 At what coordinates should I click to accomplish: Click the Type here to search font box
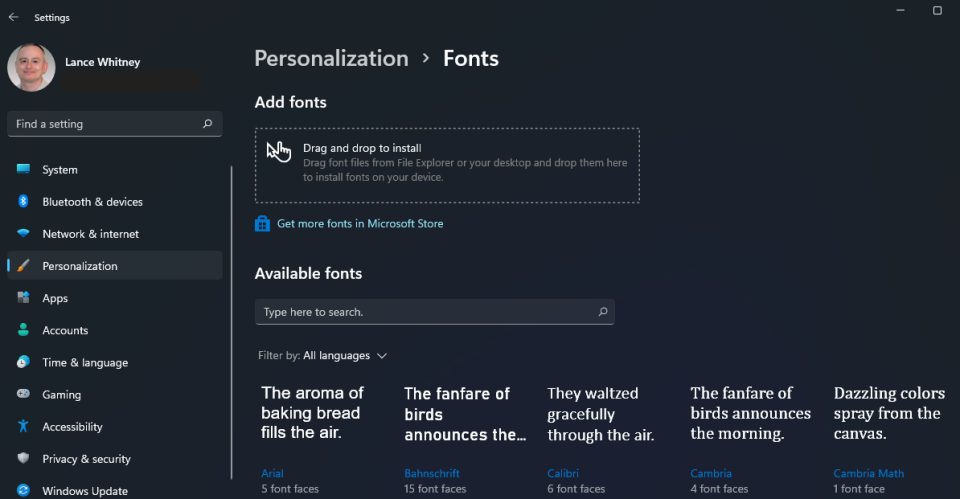coord(435,312)
